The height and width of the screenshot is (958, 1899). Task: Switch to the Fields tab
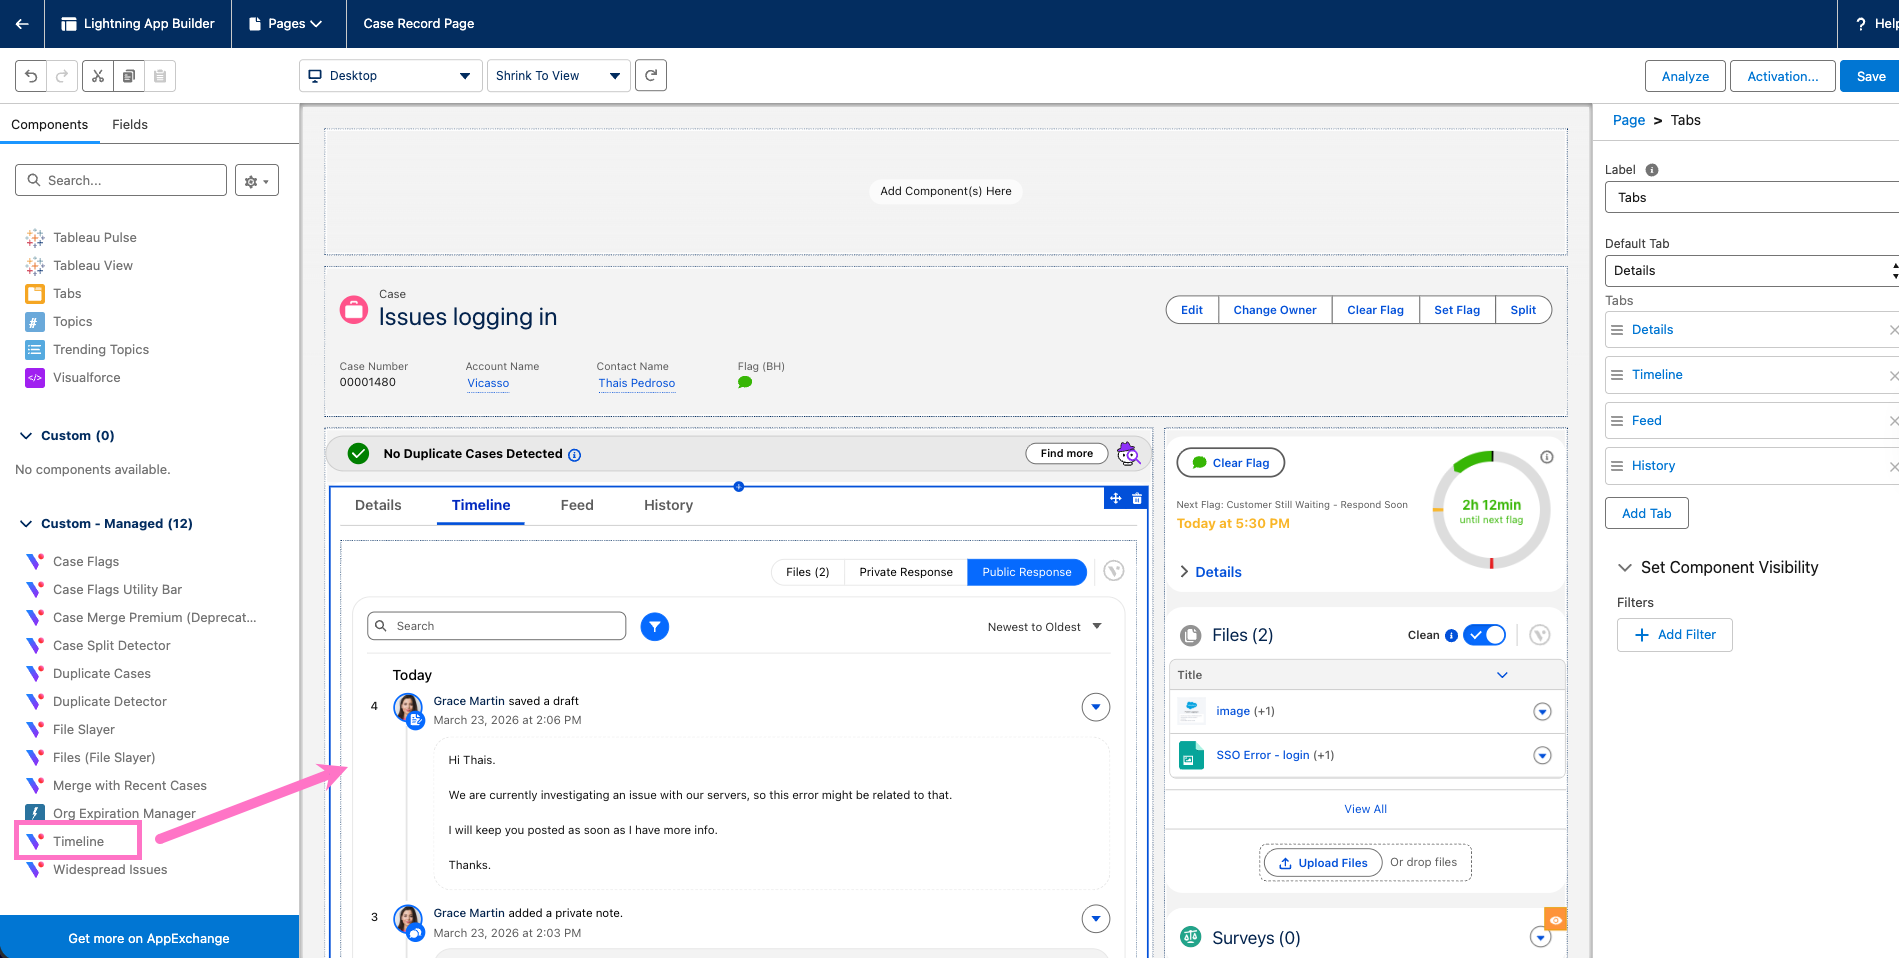pyautogui.click(x=130, y=125)
